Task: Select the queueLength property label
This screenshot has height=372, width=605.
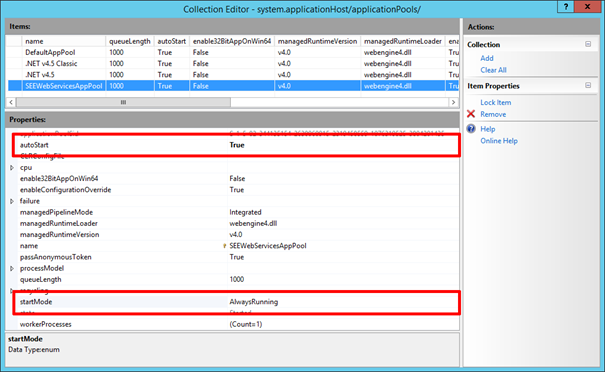Action: point(41,279)
